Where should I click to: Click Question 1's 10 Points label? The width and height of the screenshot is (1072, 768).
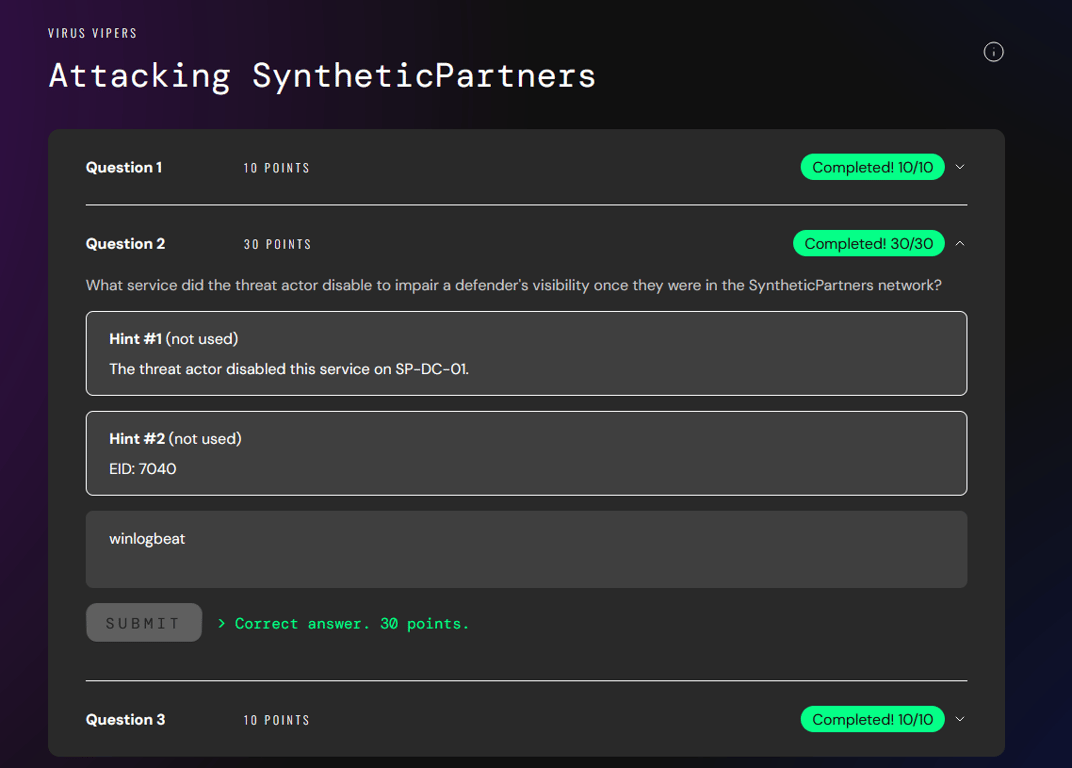point(276,168)
